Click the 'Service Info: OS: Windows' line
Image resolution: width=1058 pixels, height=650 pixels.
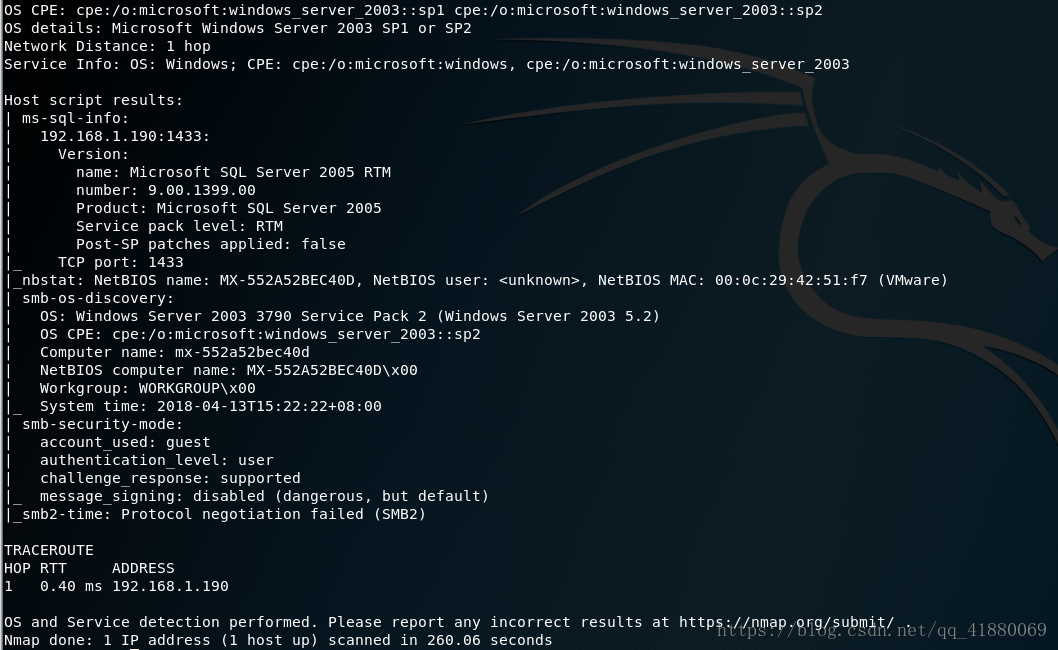(426, 64)
